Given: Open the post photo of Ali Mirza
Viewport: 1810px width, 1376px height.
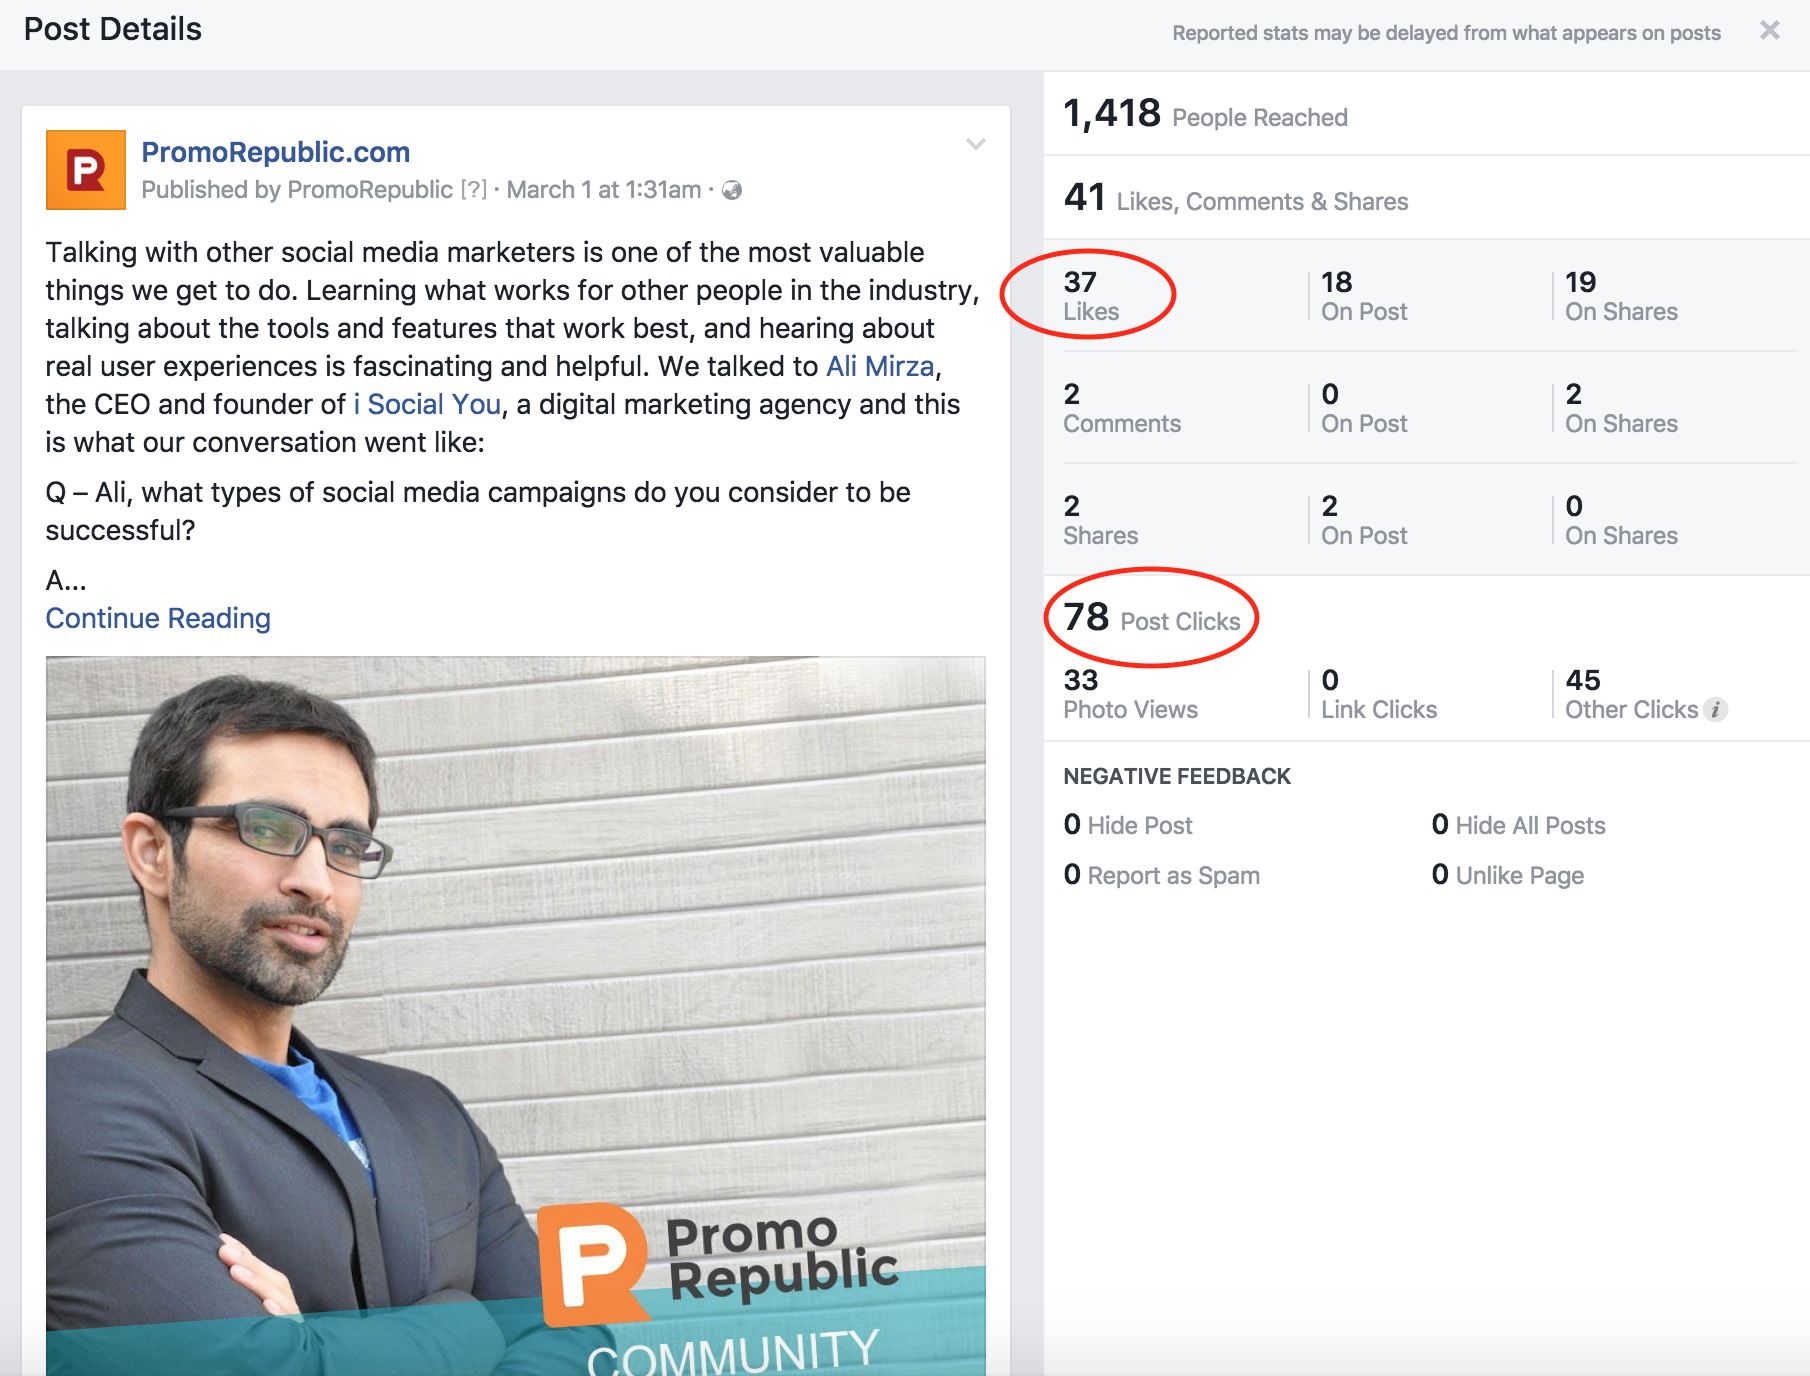Looking at the screenshot, I should click(516, 1016).
